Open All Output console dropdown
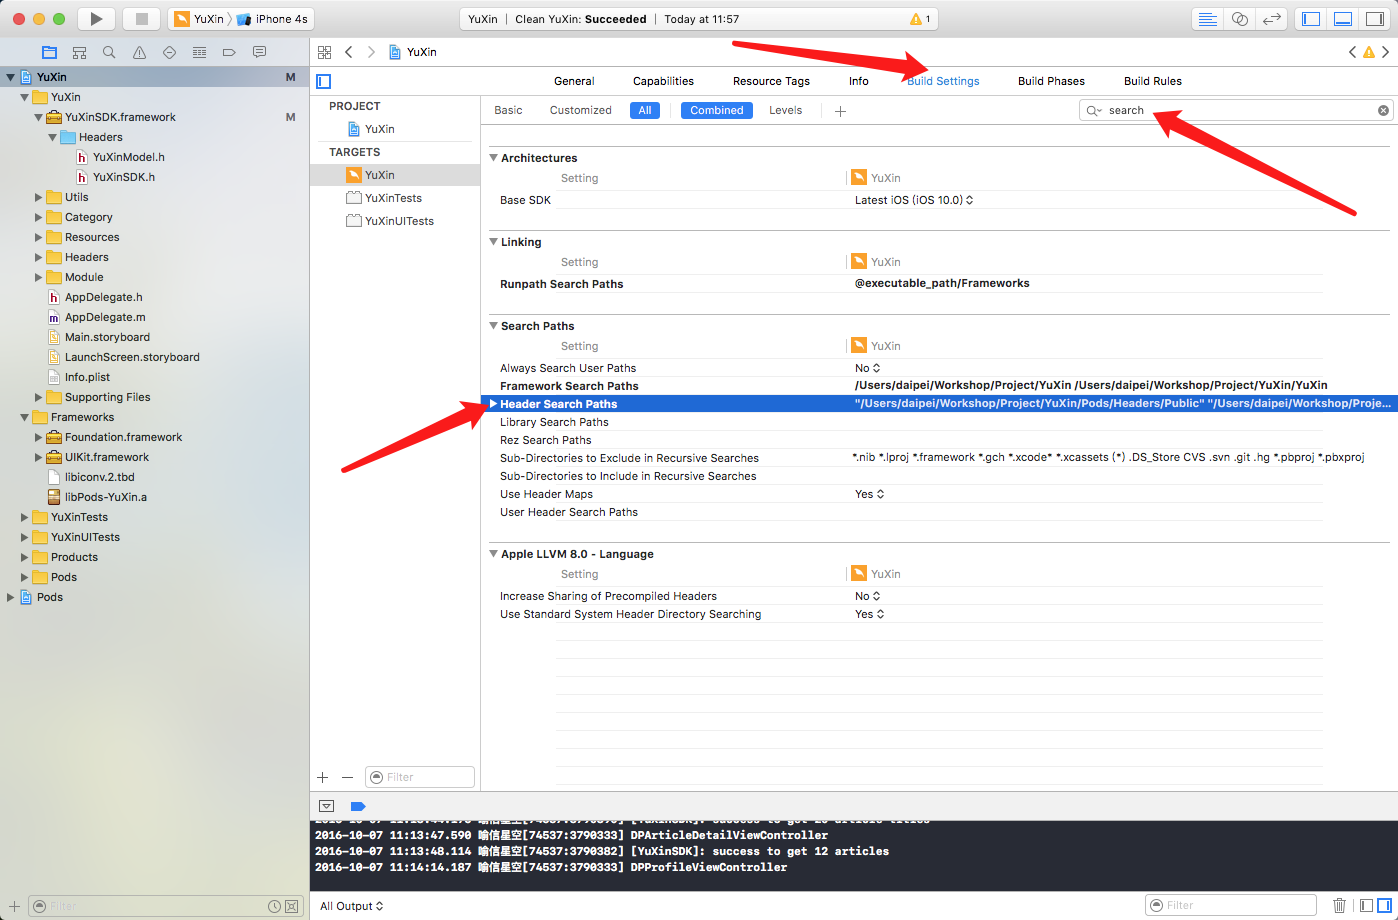The height and width of the screenshot is (920, 1398). tap(352, 906)
